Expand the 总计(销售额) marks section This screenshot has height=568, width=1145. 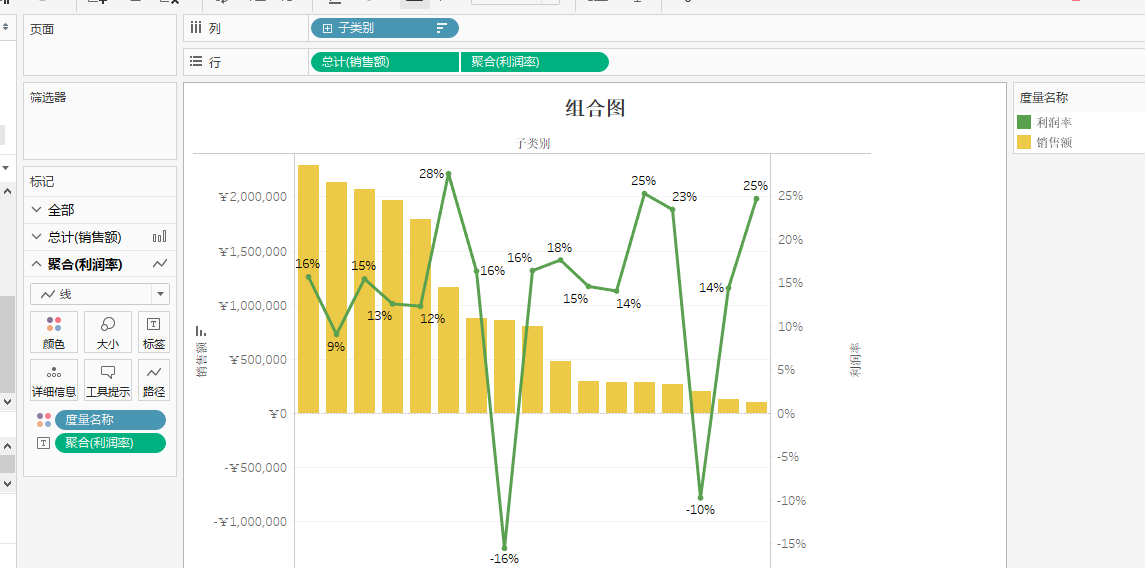37,237
